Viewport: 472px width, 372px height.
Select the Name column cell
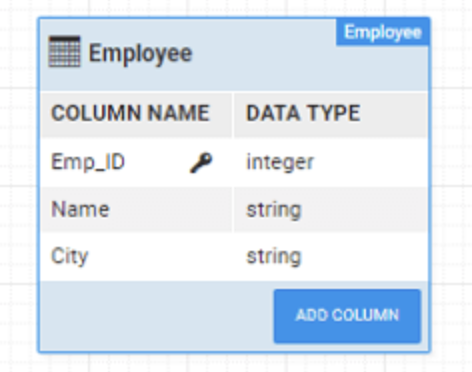[136, 210]
